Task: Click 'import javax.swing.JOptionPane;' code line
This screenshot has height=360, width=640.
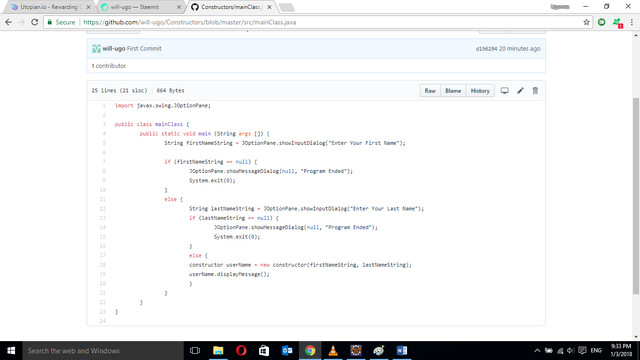Action: point(163,106)
